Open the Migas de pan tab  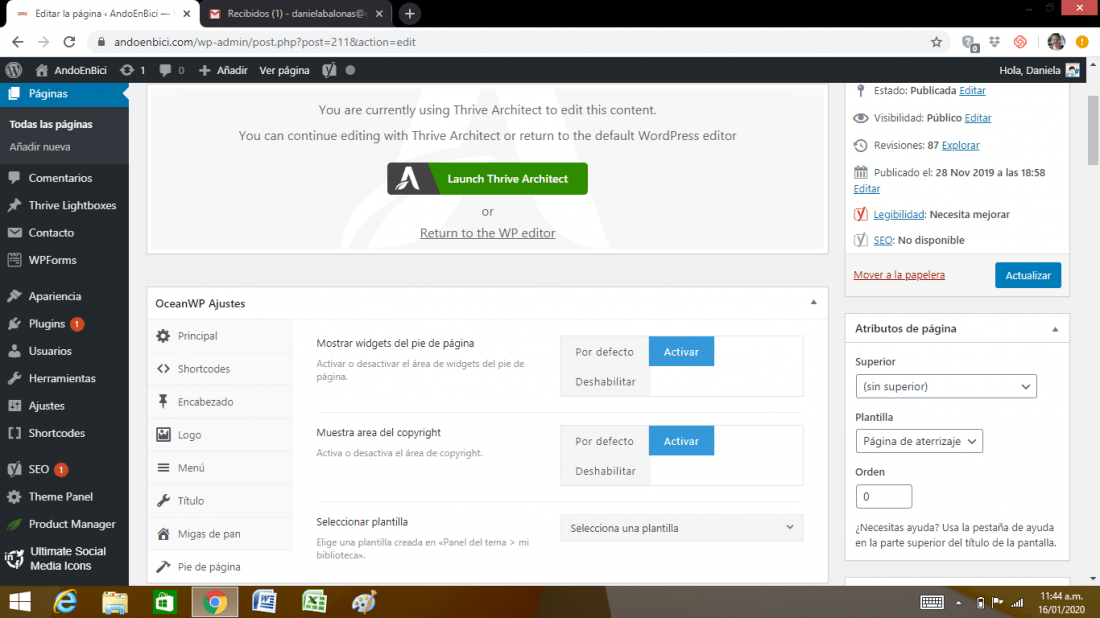point(220,534)
